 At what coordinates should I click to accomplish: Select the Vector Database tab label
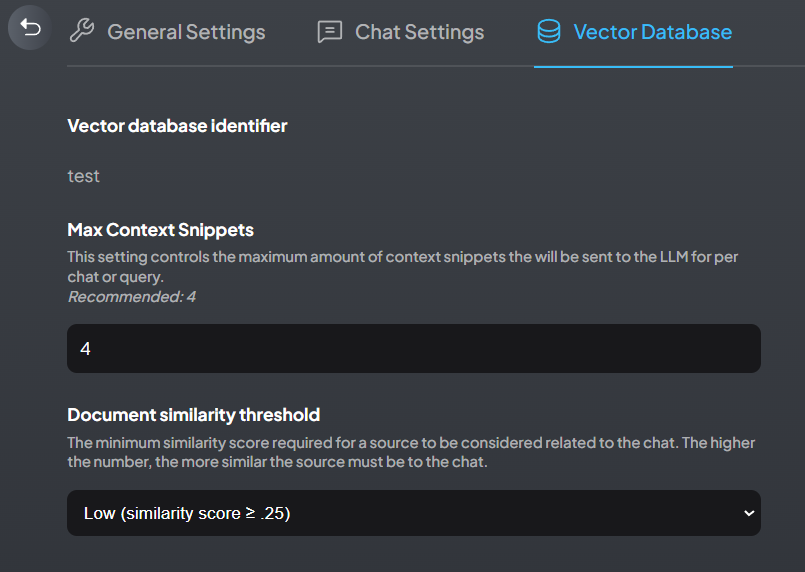pos(652,32)
